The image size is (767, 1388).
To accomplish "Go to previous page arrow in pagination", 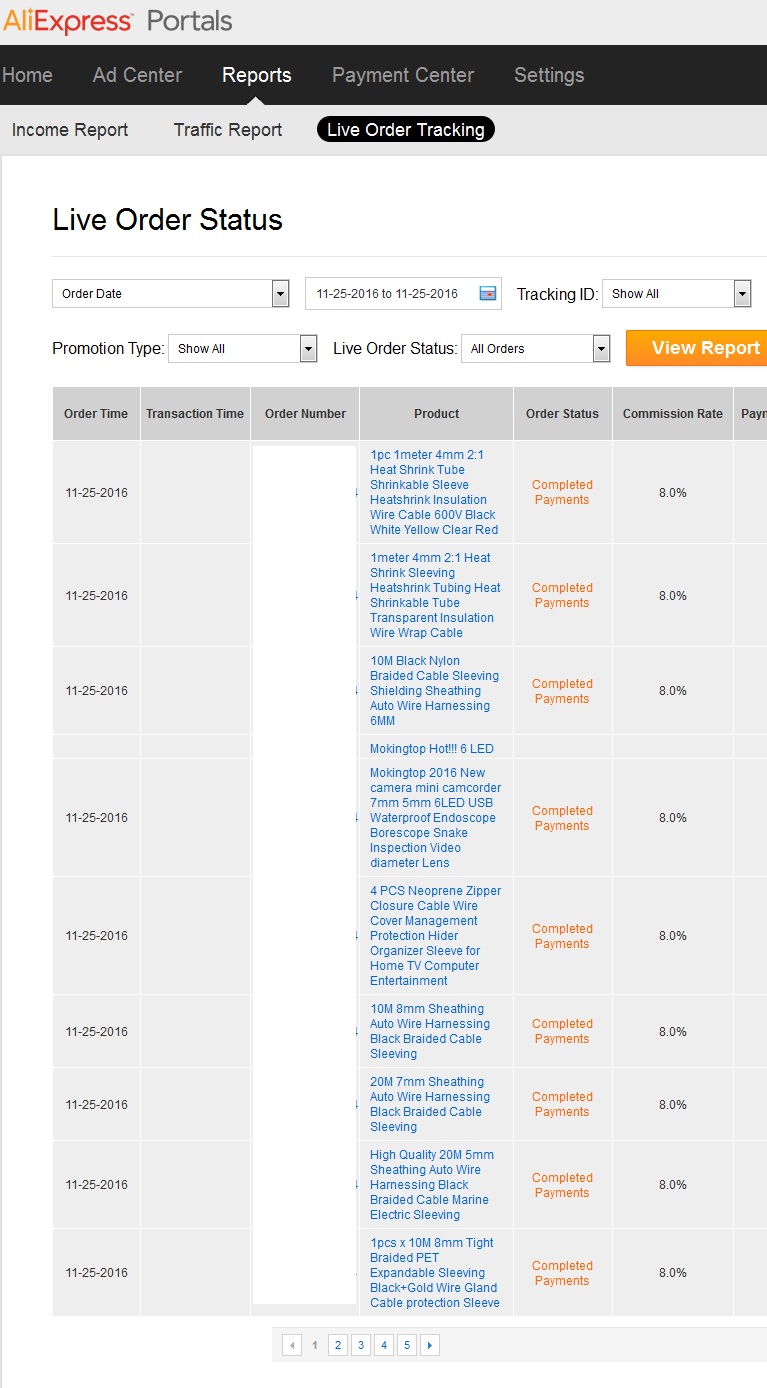I will point(292,1345).
